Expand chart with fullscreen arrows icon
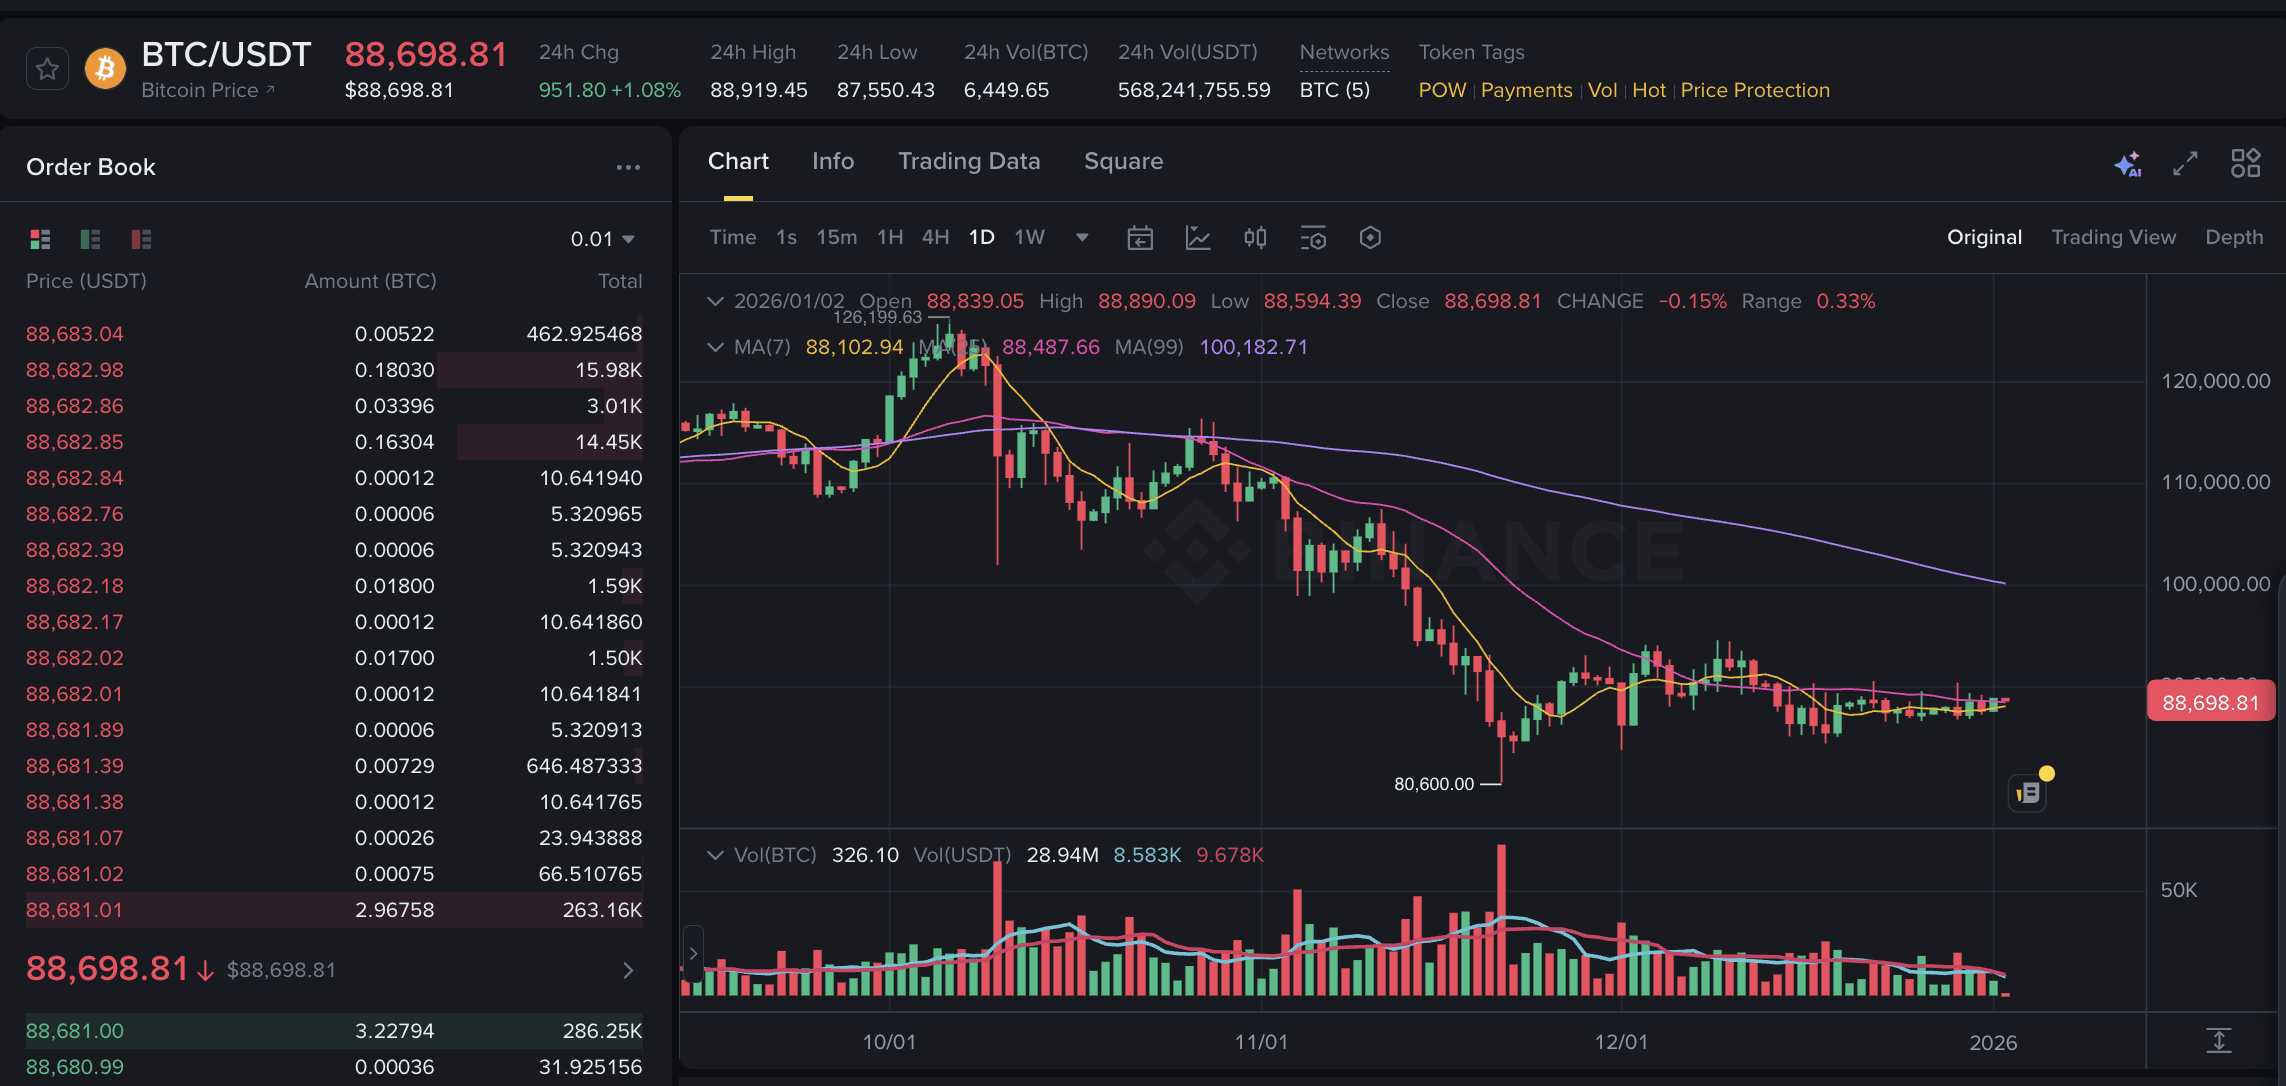This screenshot has width=2286, height=1086. 2186,163
